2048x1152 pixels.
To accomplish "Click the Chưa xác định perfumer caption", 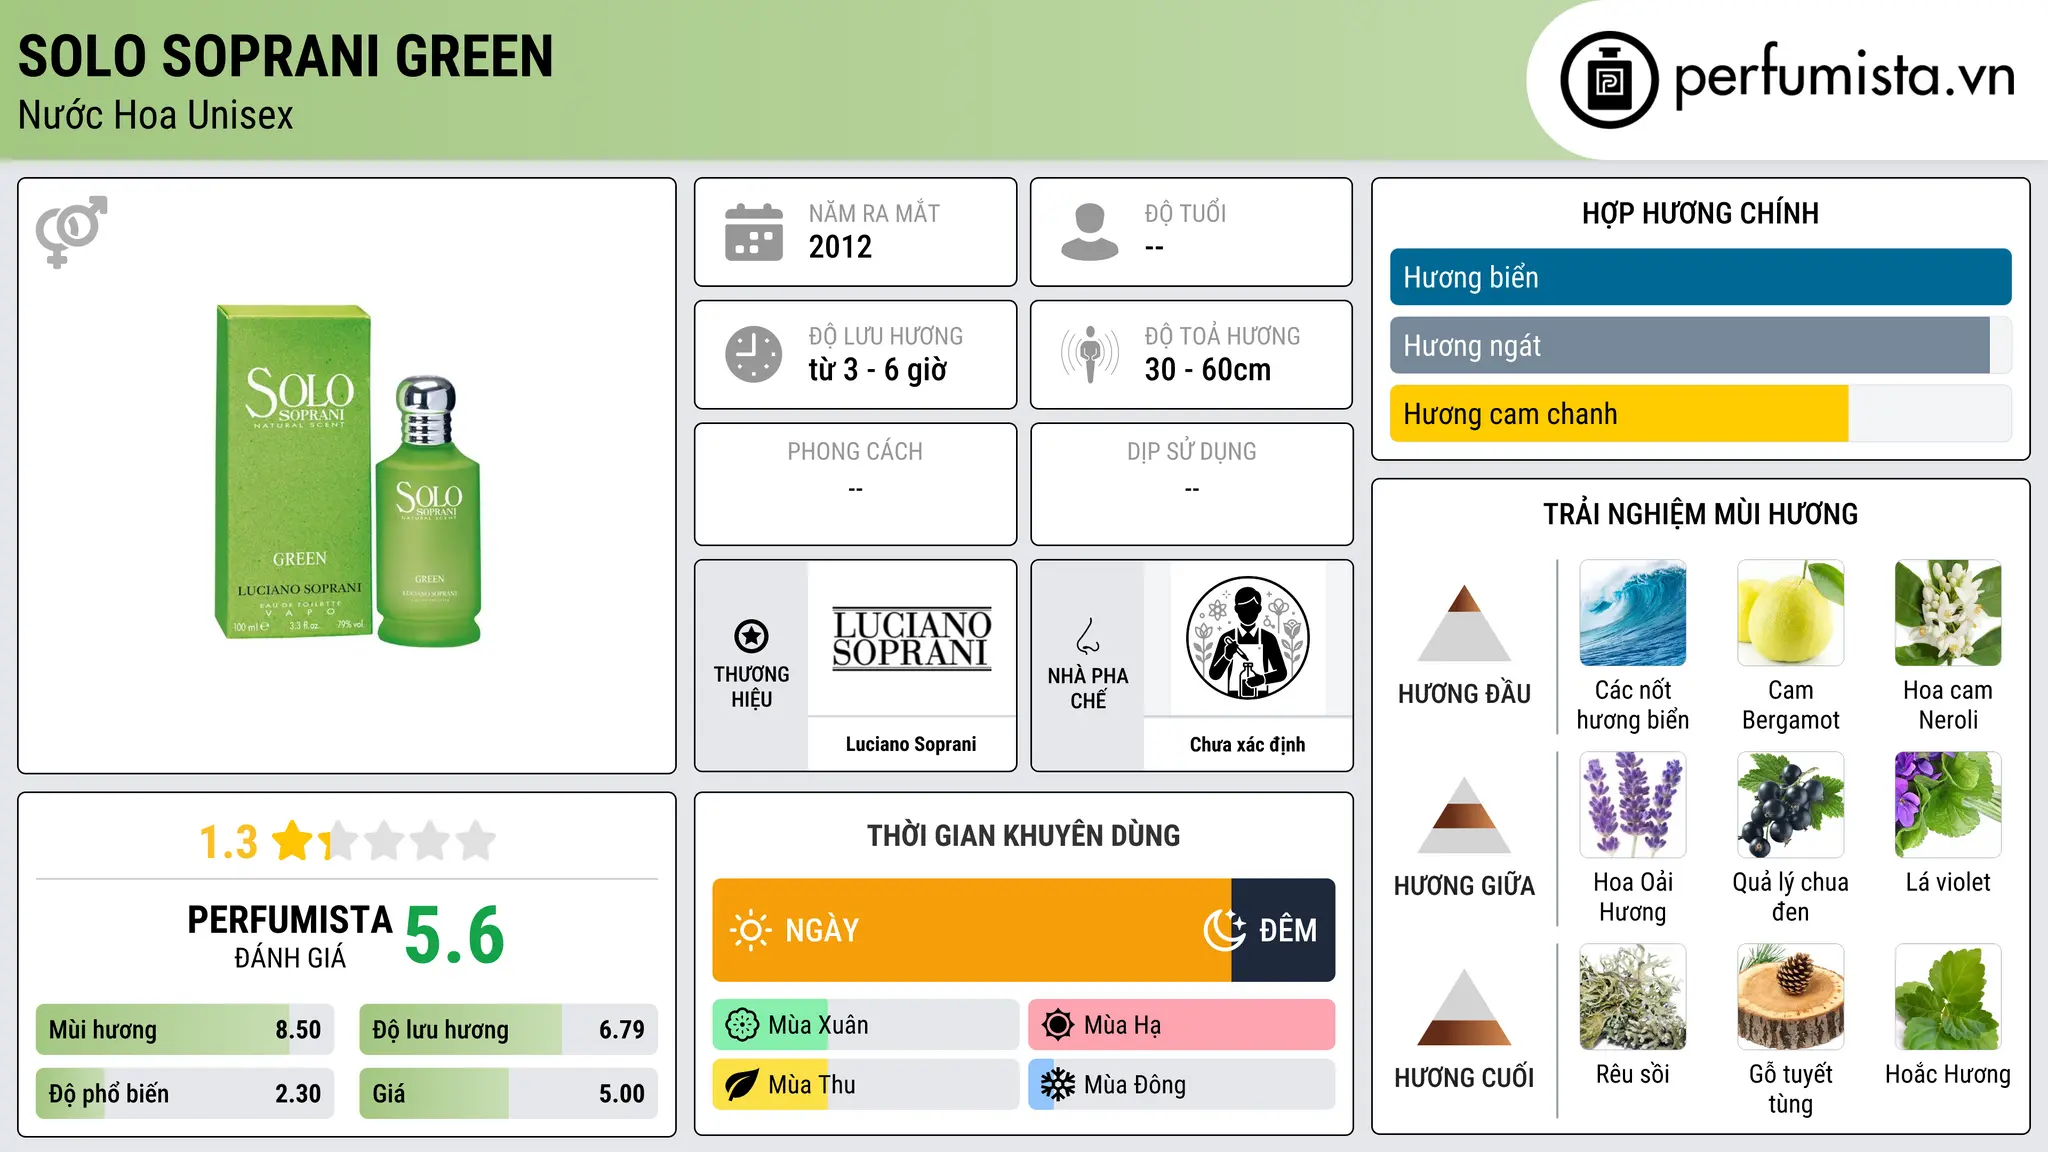I will (x=1247, y=744).
